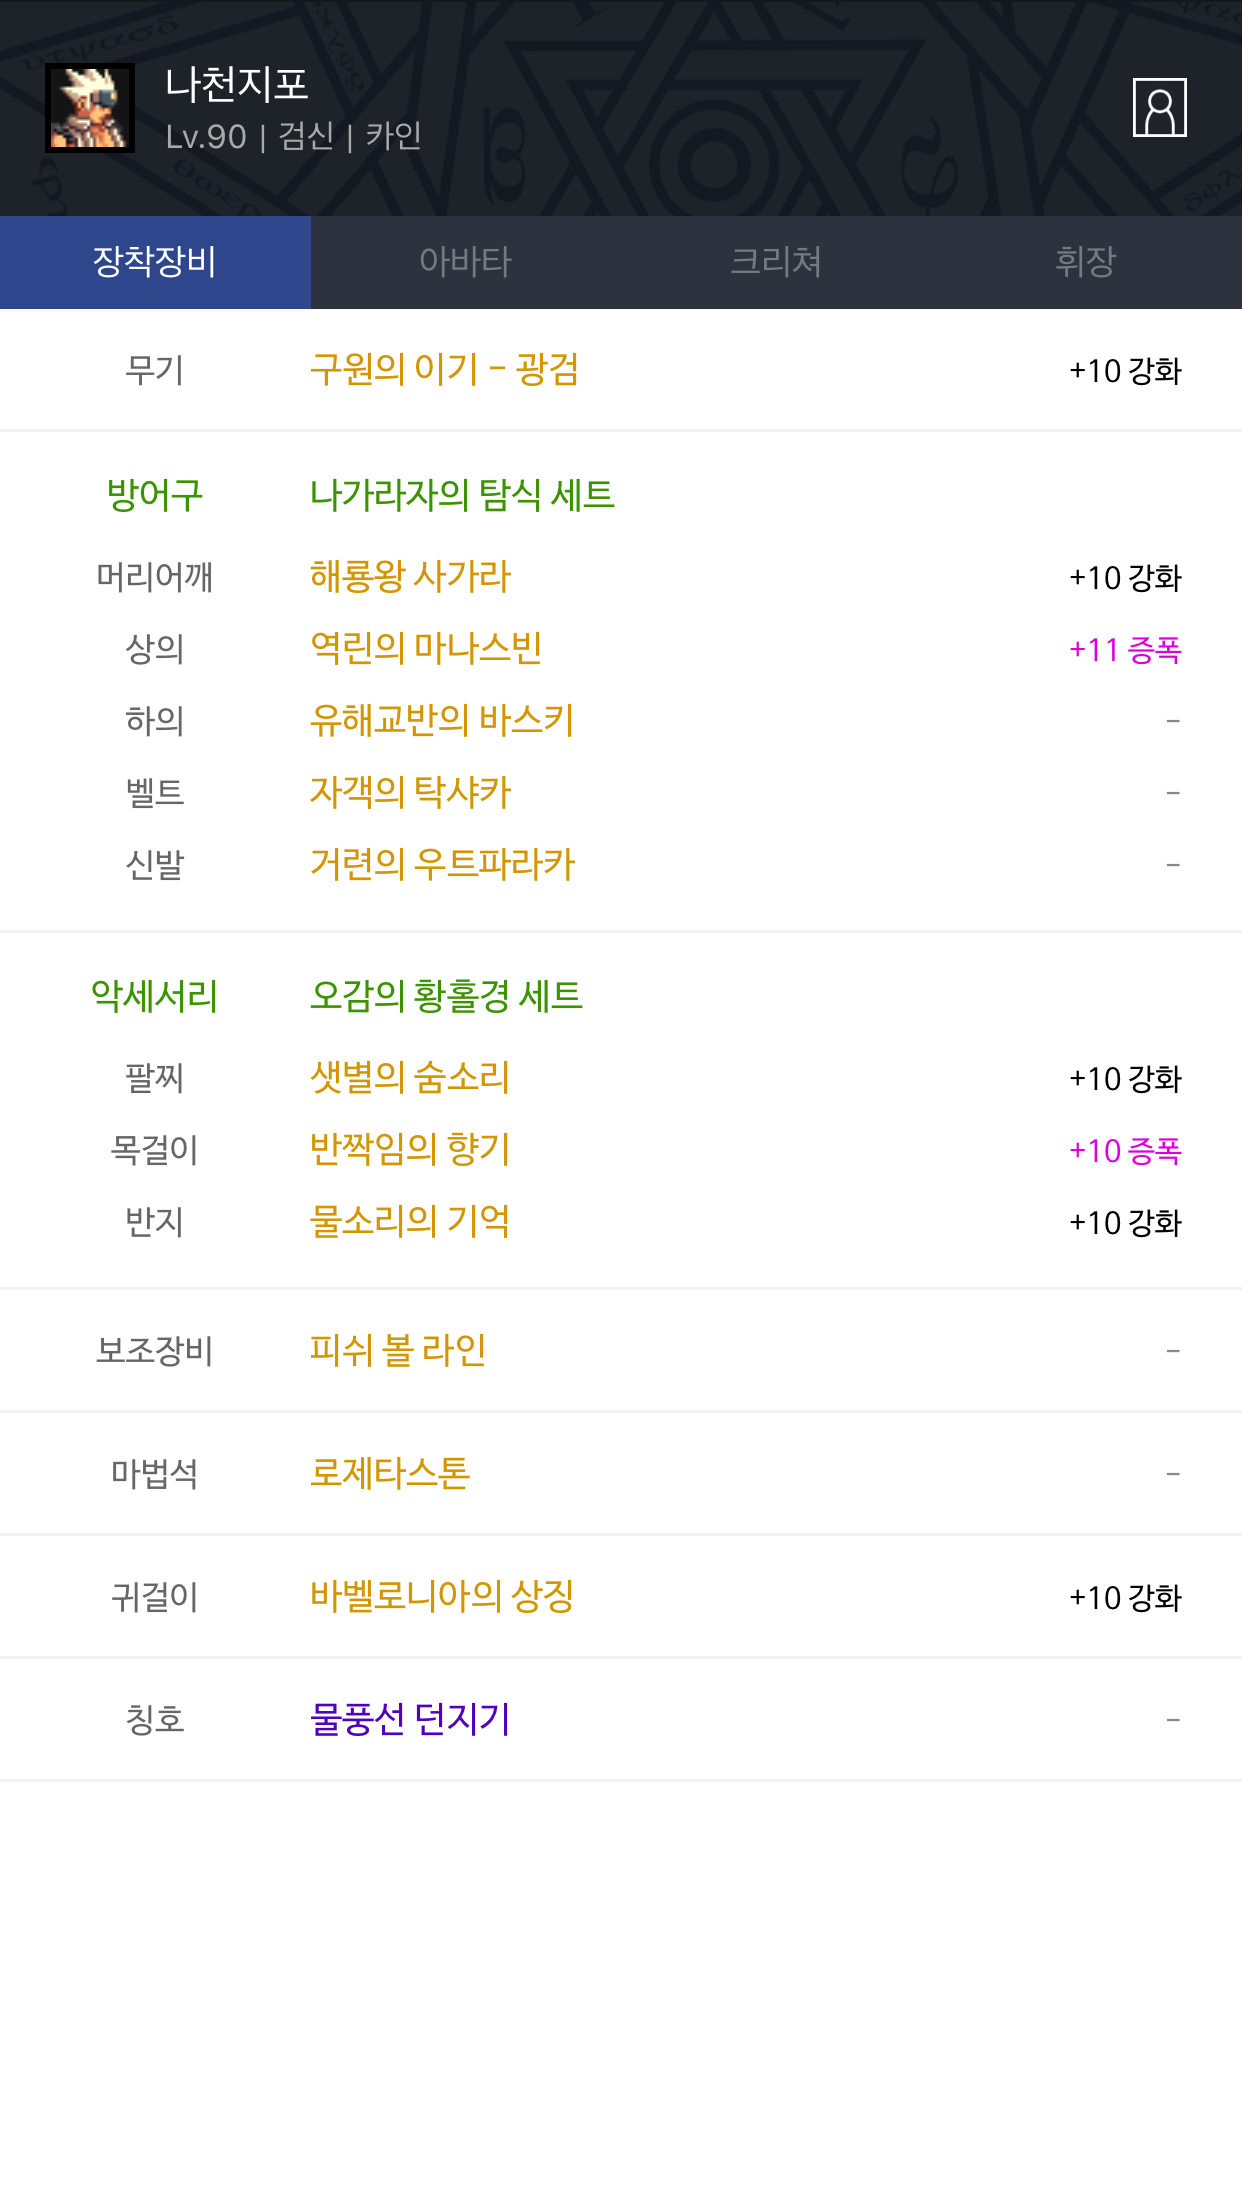This screenshot has height=2208, width=1242.
Task: Tap shoulder item 해룡왕 사가라
Action: click(x=410, y=577)
